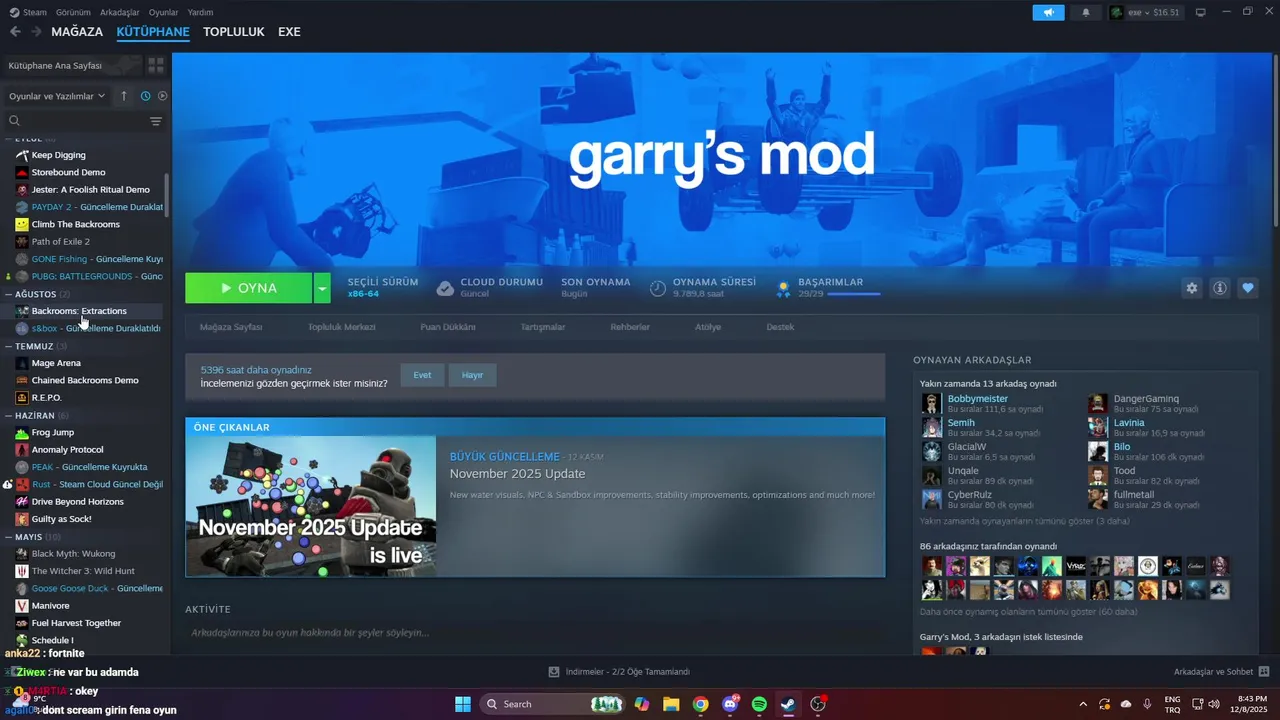Open the November 2025 Update thumbnail

pos(311,506)
